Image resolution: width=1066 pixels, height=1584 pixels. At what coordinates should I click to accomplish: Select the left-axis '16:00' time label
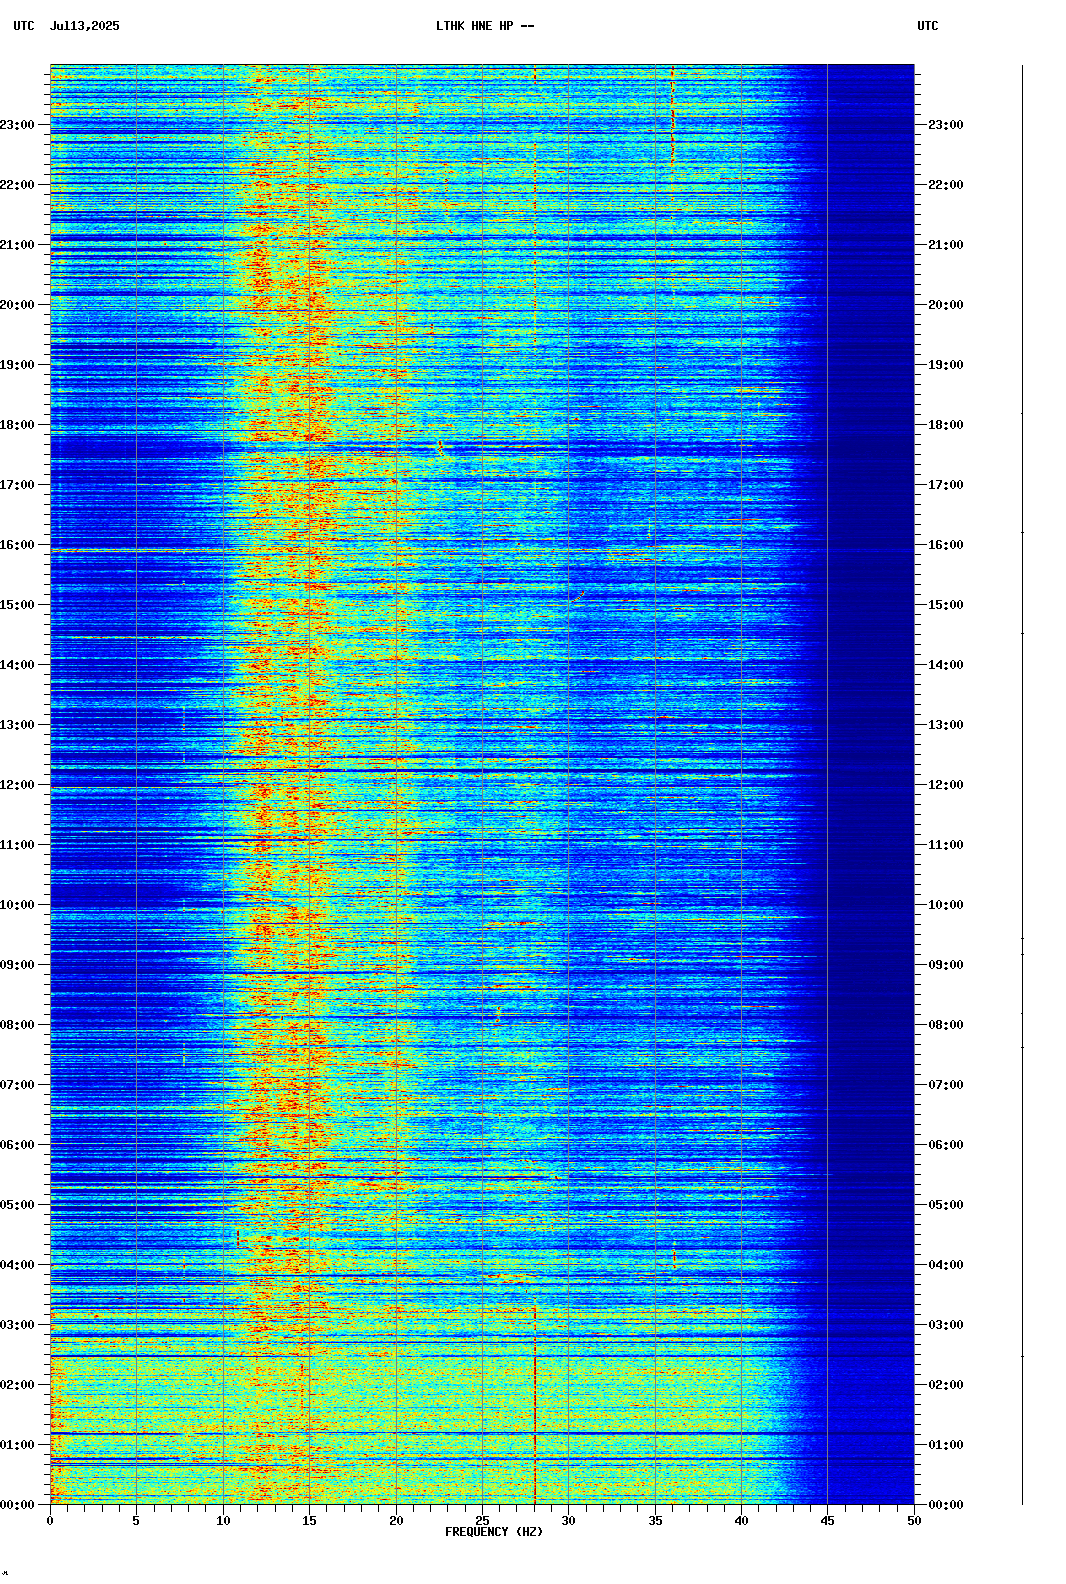point(17,545)
